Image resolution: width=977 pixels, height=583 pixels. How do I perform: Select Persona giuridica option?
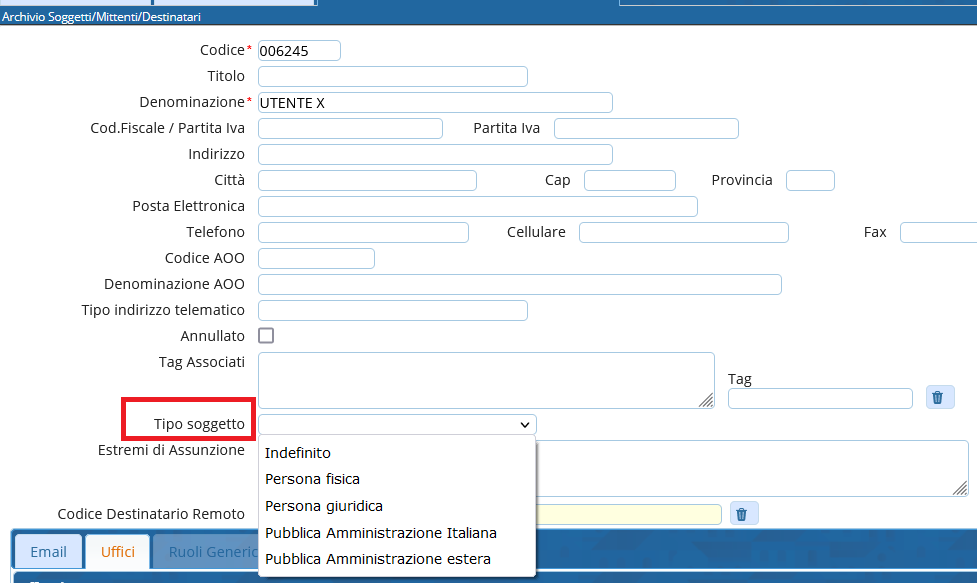tap(323, 506)
